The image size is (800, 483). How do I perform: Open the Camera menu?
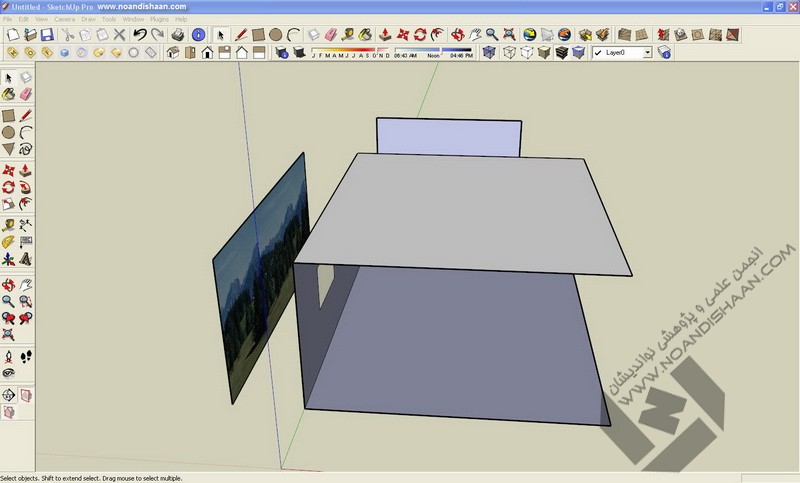pos(64,19)
